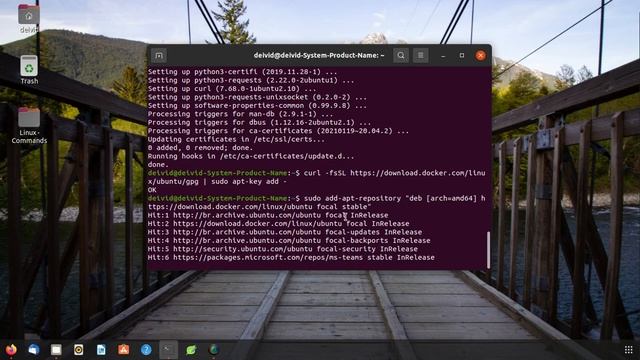Select the Terminal icon in the dock

[169, 349]
